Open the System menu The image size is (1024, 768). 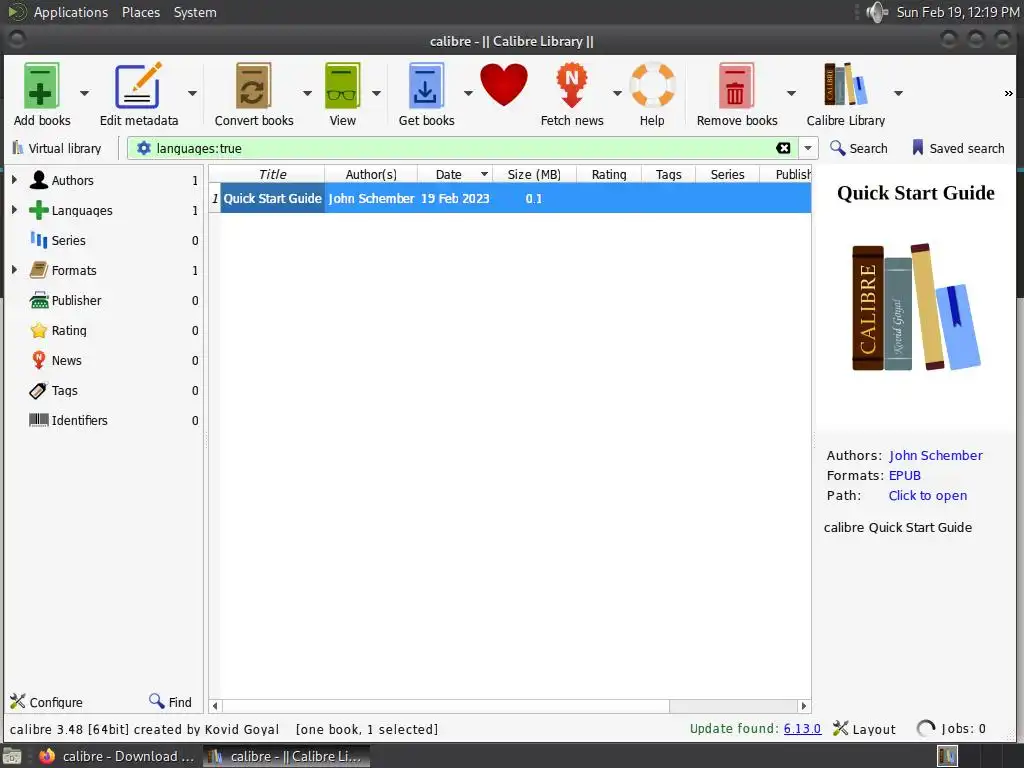point(195,12)
